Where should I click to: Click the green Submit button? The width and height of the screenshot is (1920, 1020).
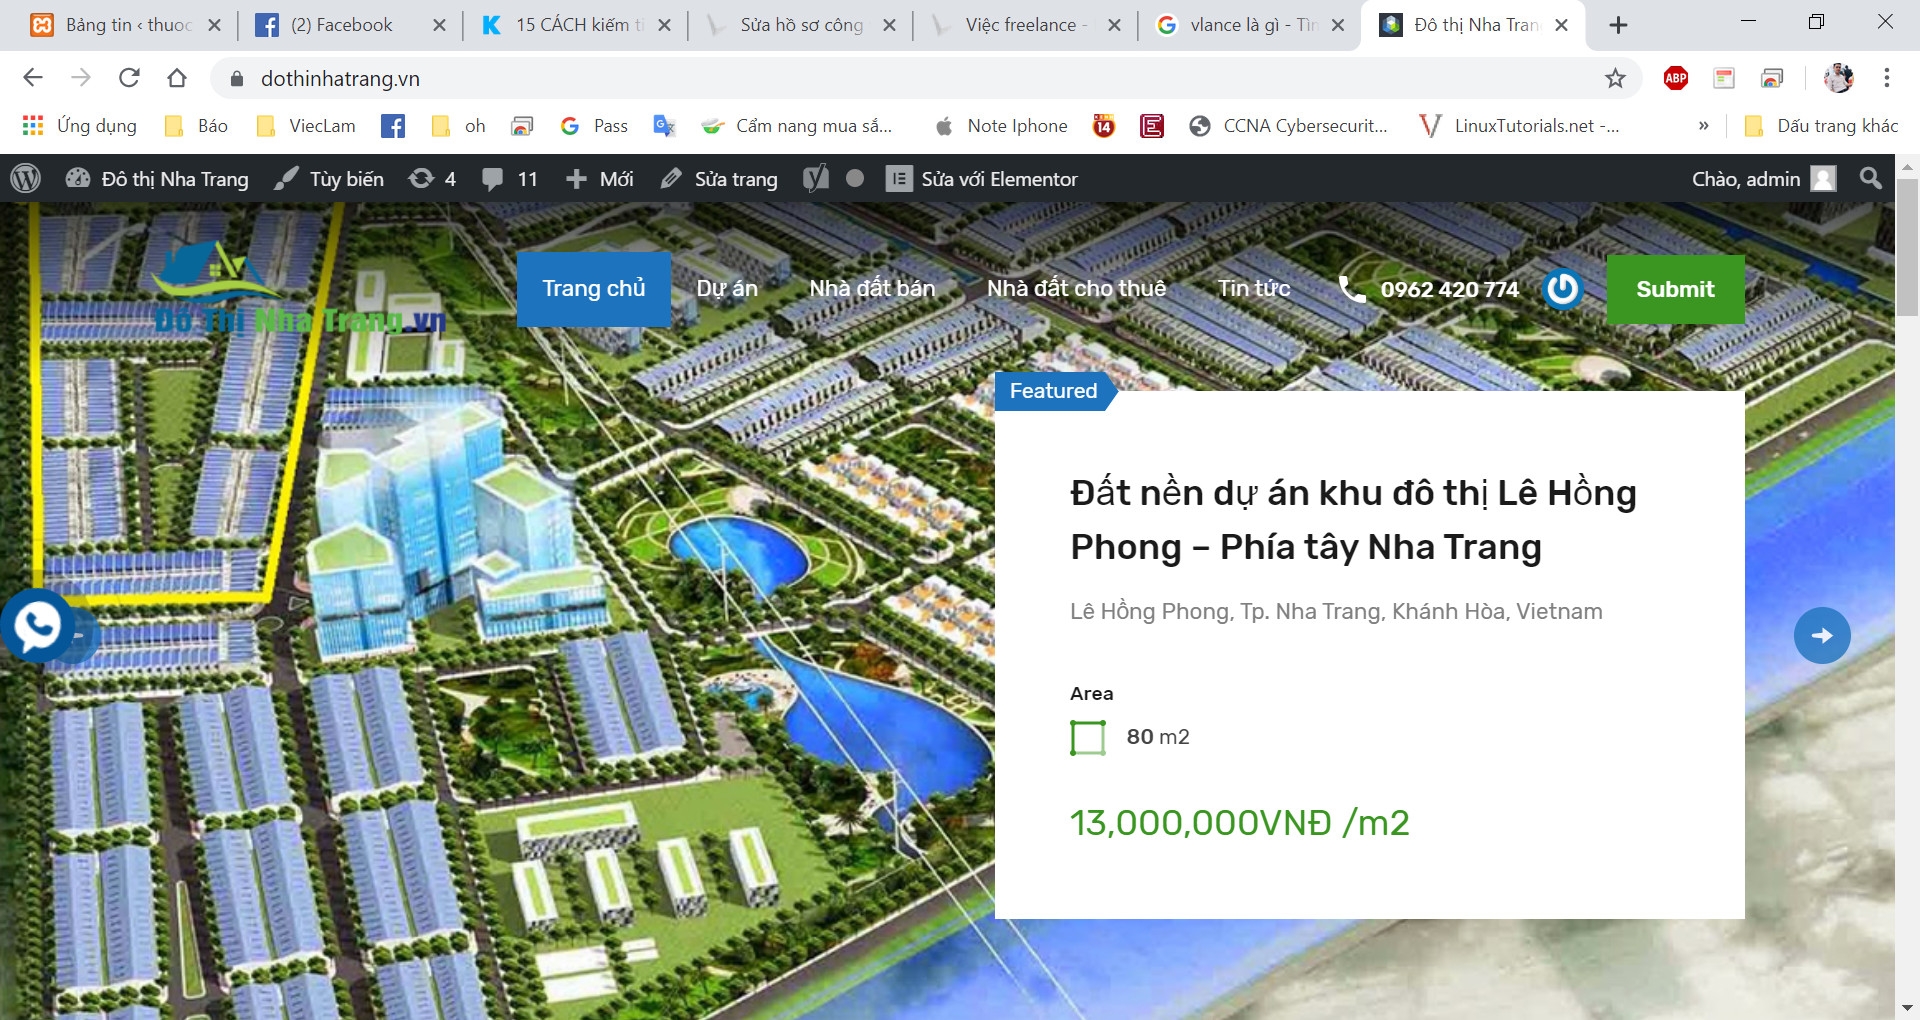[1675, 289]
